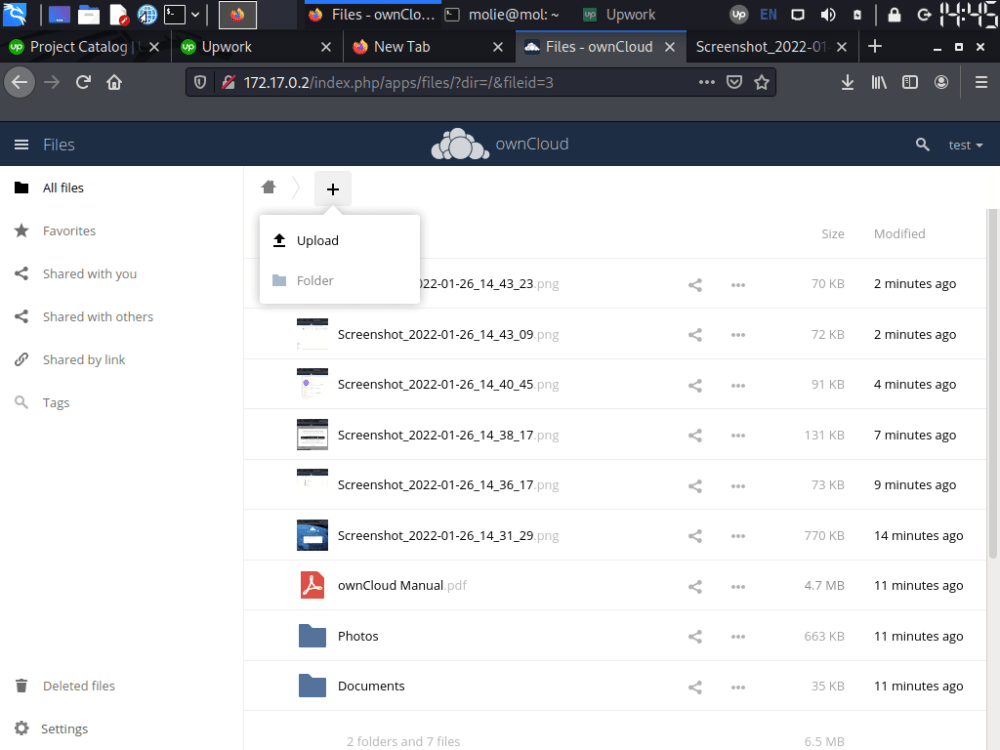Open more actions for Screenshot 14_40_45
The width and height of the screenshot is (1000, 750).
click(x=738, y=385)
